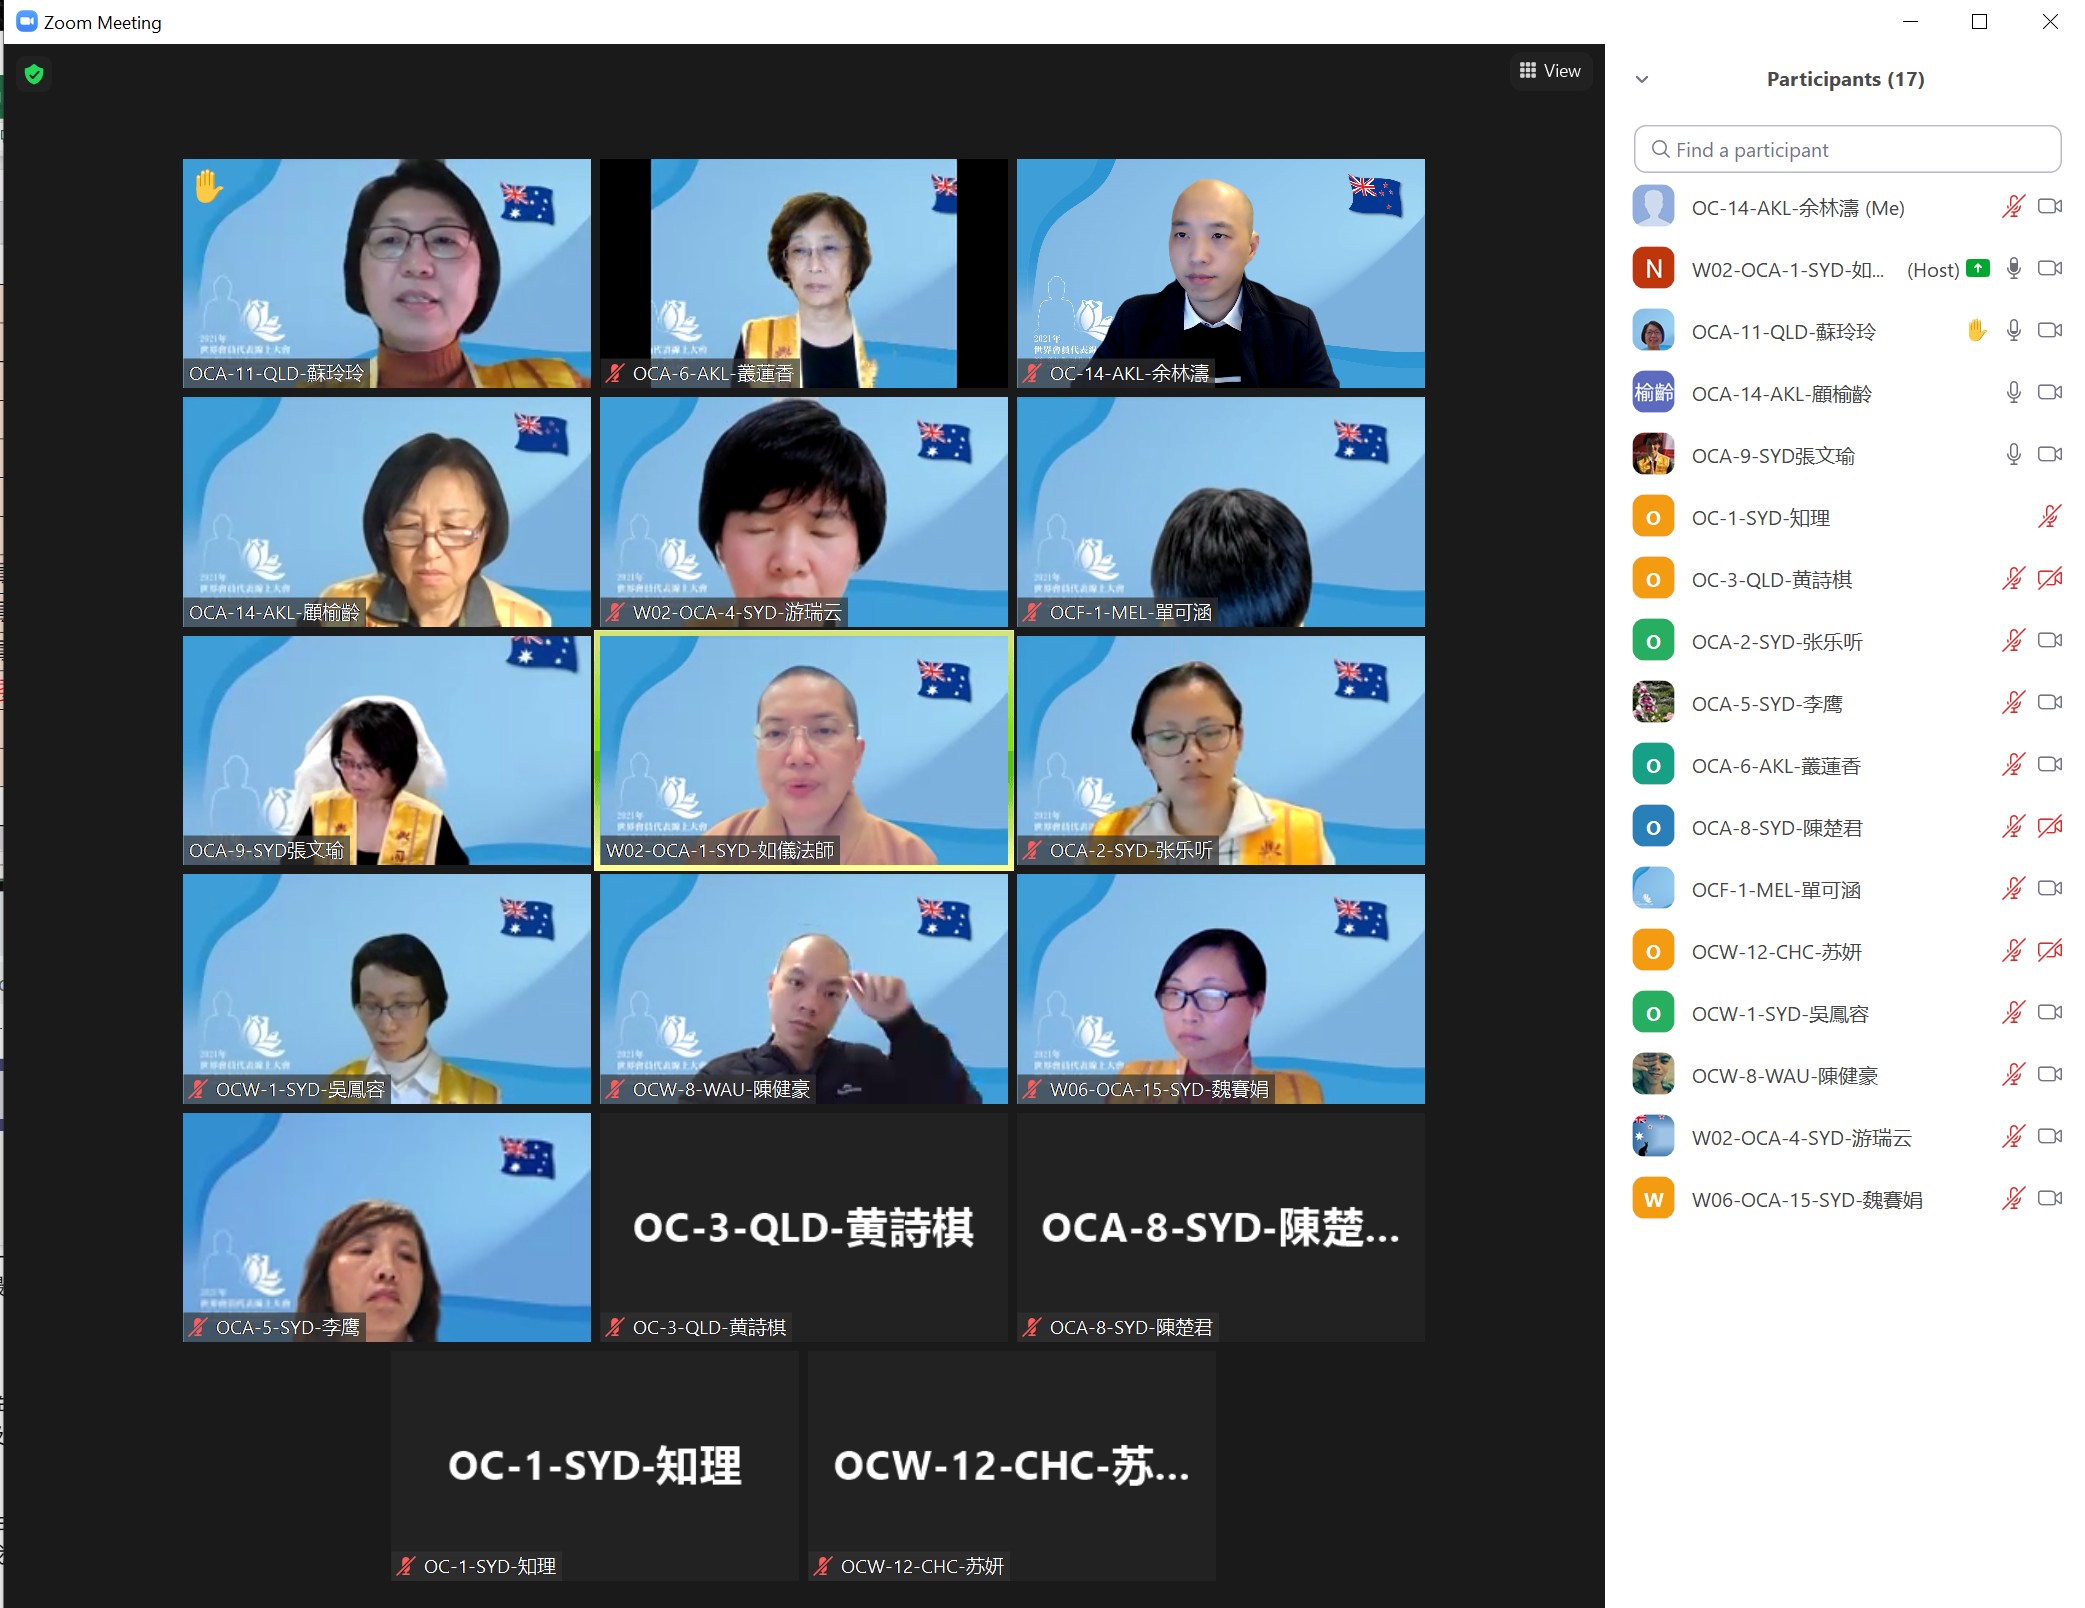This screenshot has height=1608, width=2085.
Task: Click the raised hand icon beside OCA-11-QLD-蘇玲玲
Action: coord(1976,331)
